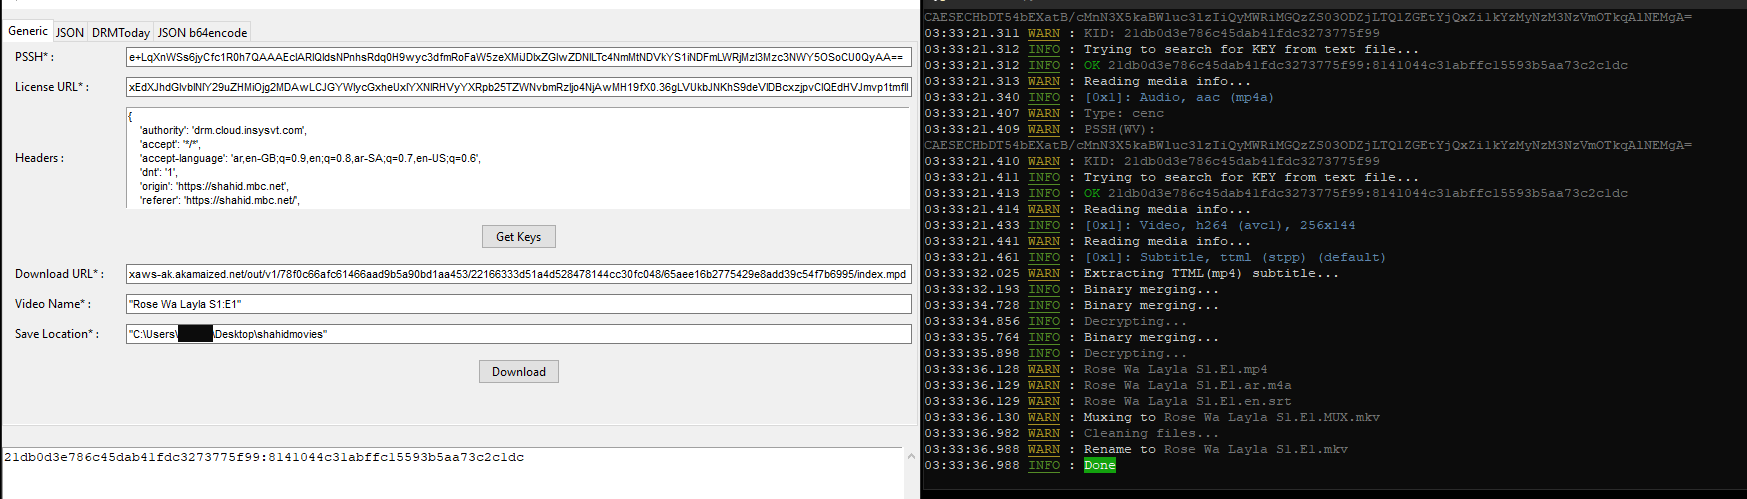Click 'Rose Wa Layla S1.E1.mp4' file line

pos(1175,369)
